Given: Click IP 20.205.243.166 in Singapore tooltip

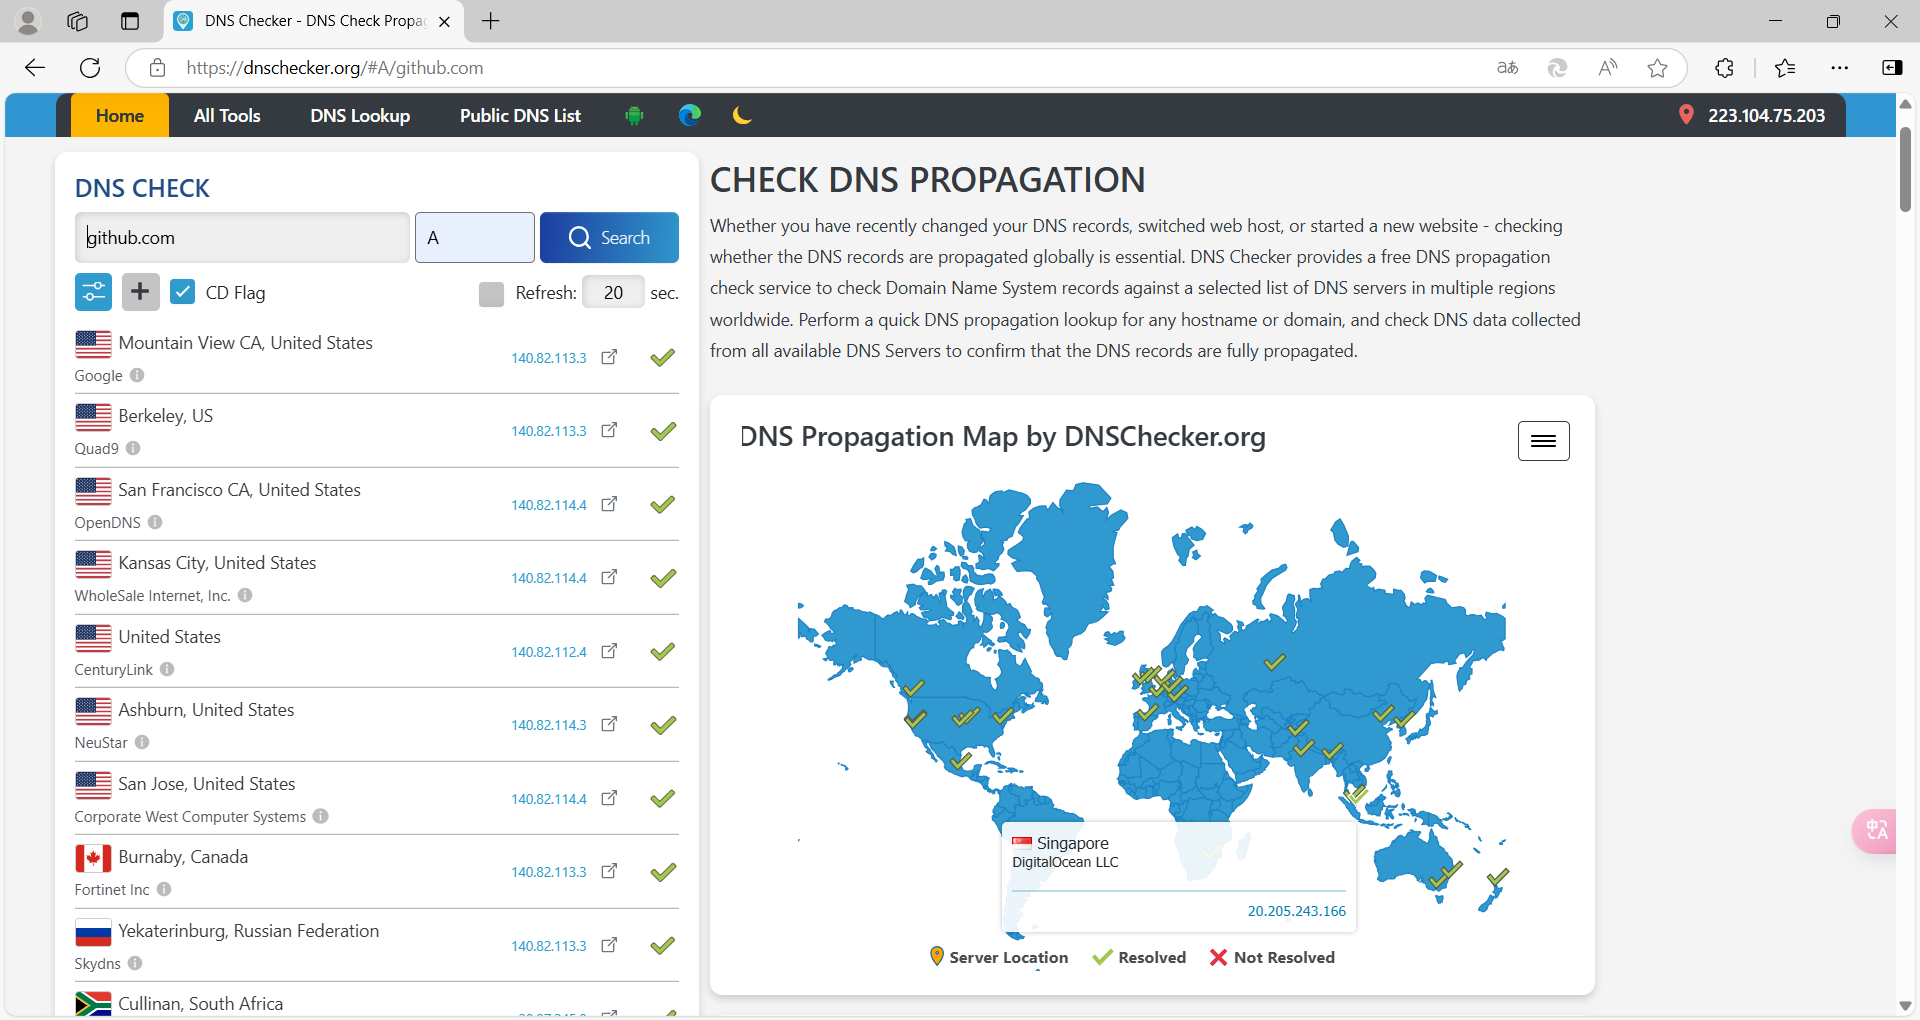Looking at the screenshot, I should tap(1296, 911).
